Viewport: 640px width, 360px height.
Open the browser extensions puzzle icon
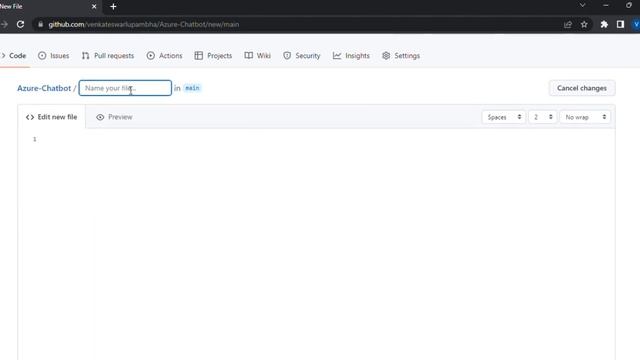(x=604, y=24)
